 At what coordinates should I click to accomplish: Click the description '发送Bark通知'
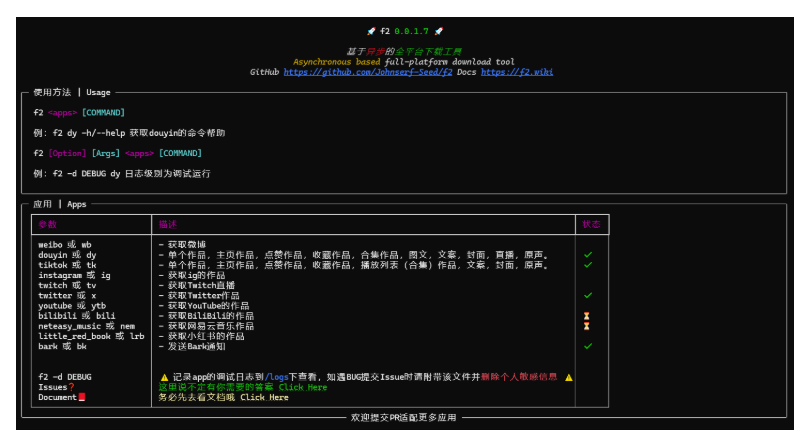point(196,347)
